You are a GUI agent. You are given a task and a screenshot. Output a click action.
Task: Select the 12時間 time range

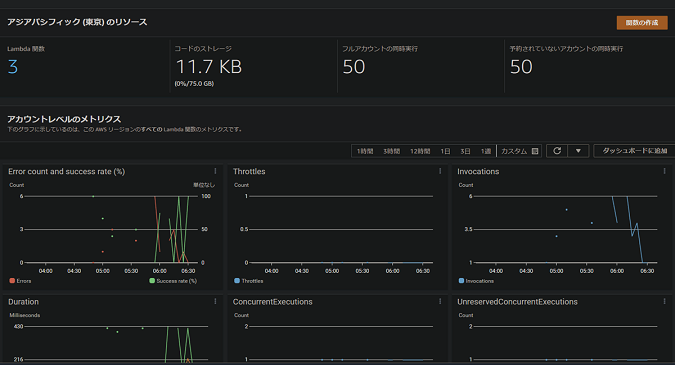pos(420,151)
